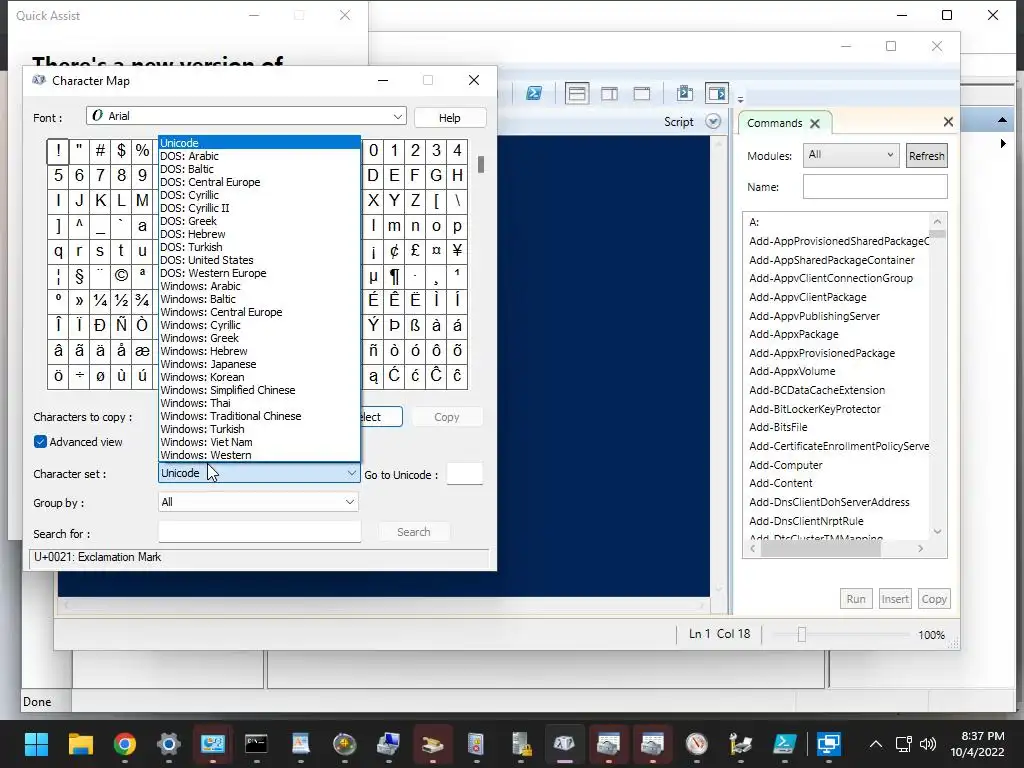
Task: Select the pound sign £ character cell
Action: [415, 251]
